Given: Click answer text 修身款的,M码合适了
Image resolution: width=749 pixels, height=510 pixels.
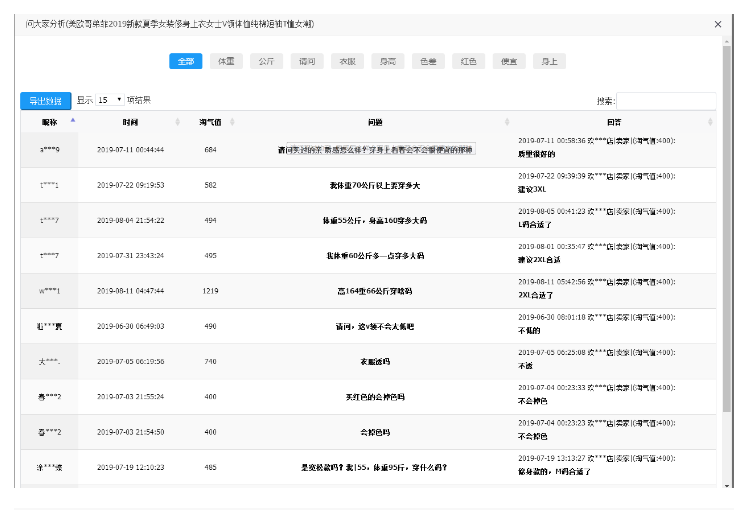Looking at the screenshot, I should (x=555, y=472).
